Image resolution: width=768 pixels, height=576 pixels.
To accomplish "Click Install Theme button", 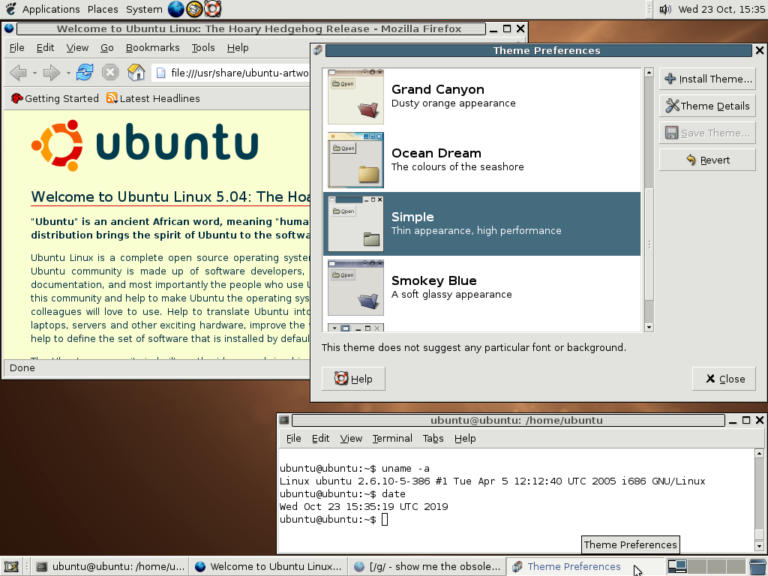I will click(x=707, y=79).
